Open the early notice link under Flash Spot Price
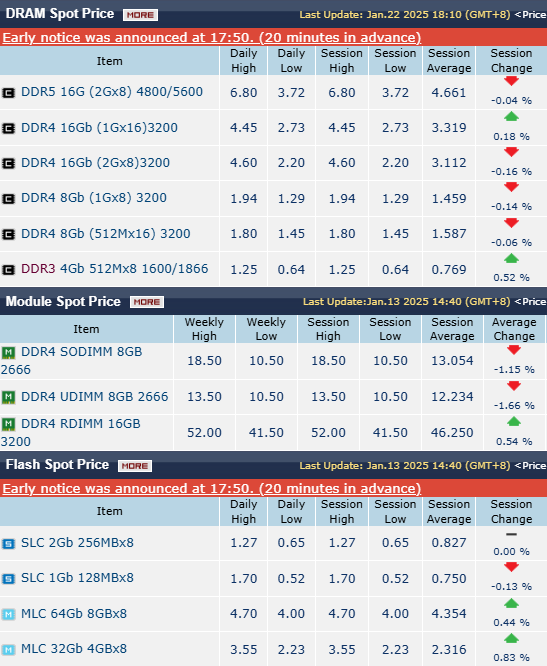 tap(211, 488)
